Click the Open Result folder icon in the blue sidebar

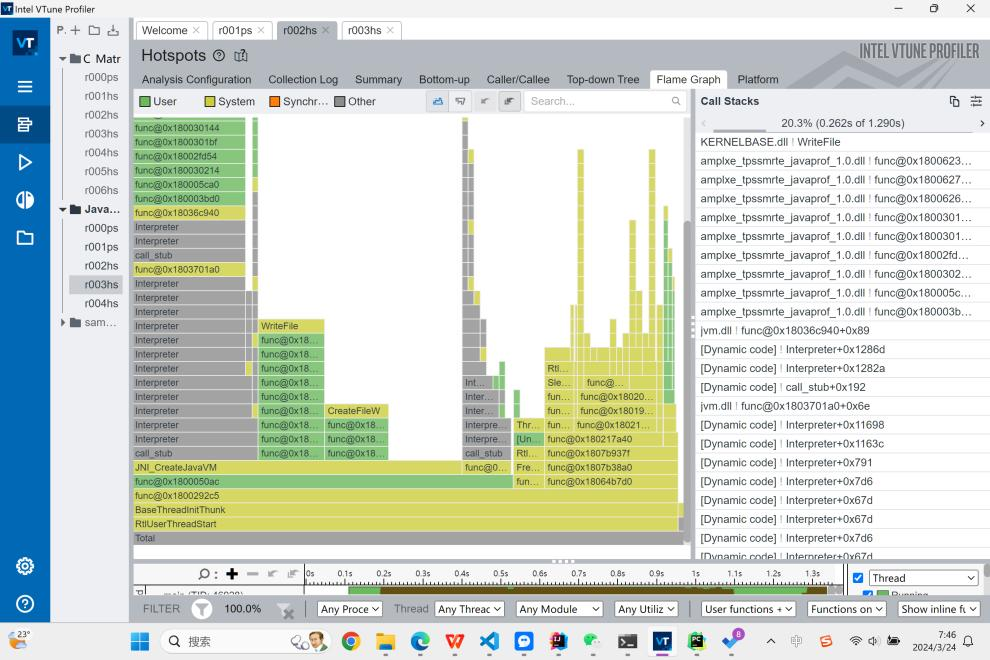pyautogui.click(x=25, y=238)
